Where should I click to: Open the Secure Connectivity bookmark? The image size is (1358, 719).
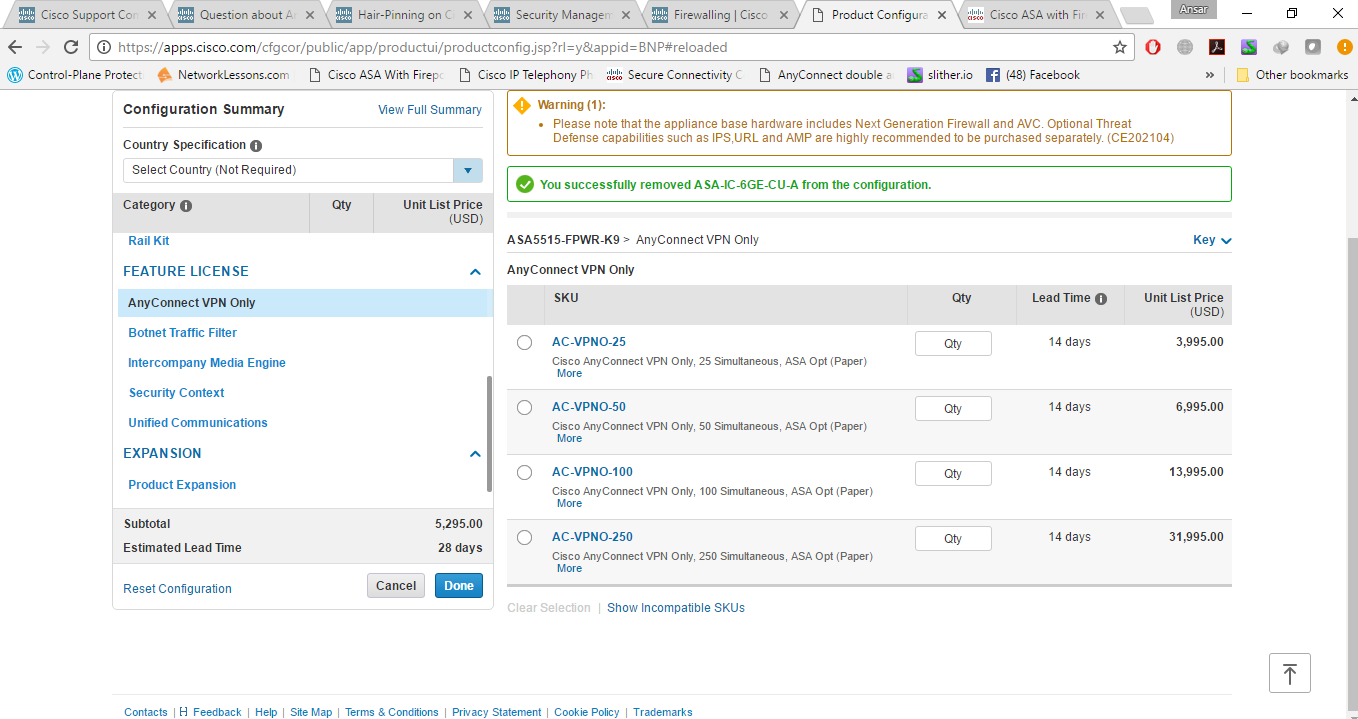click(675, 75)
